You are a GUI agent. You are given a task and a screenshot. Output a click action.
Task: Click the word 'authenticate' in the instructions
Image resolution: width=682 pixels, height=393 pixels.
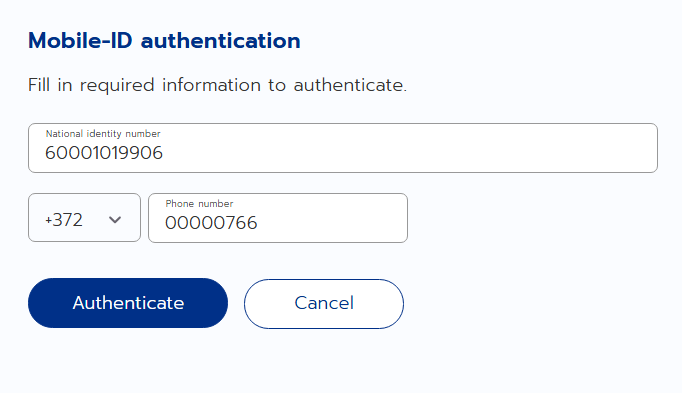349,85
